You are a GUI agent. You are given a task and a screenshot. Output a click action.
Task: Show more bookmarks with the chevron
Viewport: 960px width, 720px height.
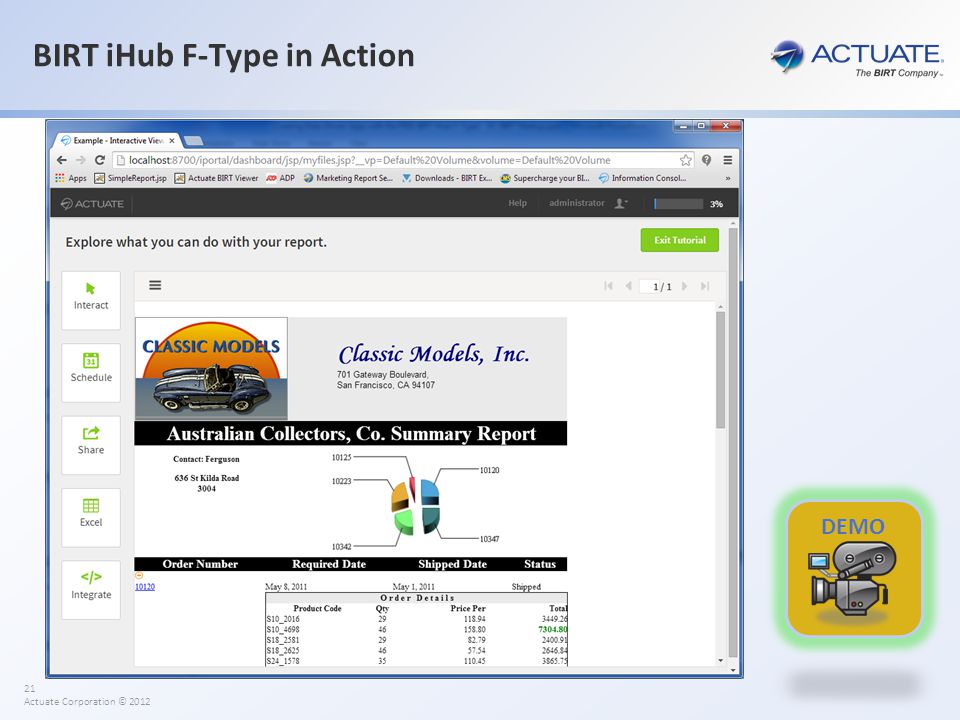728,178
